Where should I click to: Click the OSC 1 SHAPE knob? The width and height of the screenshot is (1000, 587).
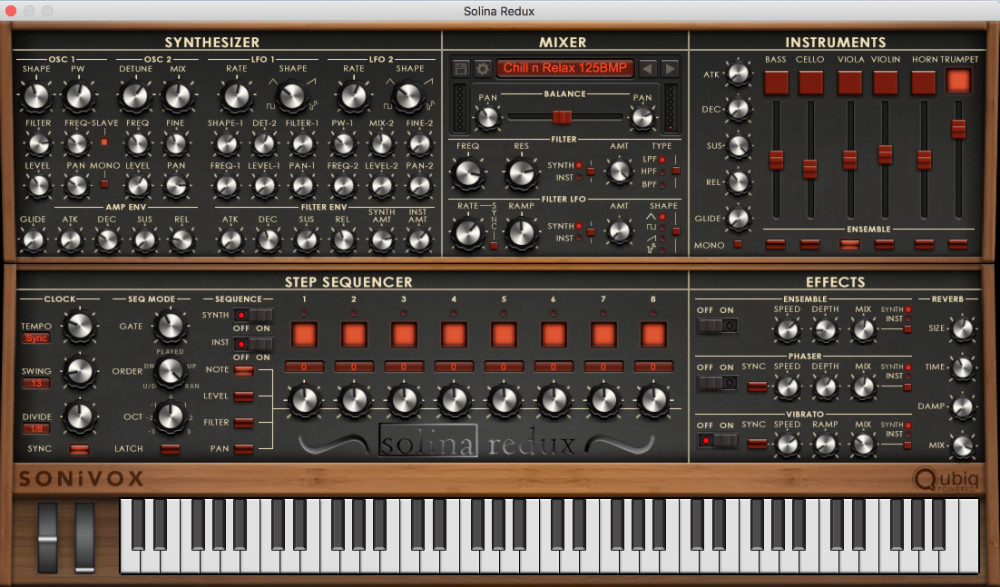(36, 96)
